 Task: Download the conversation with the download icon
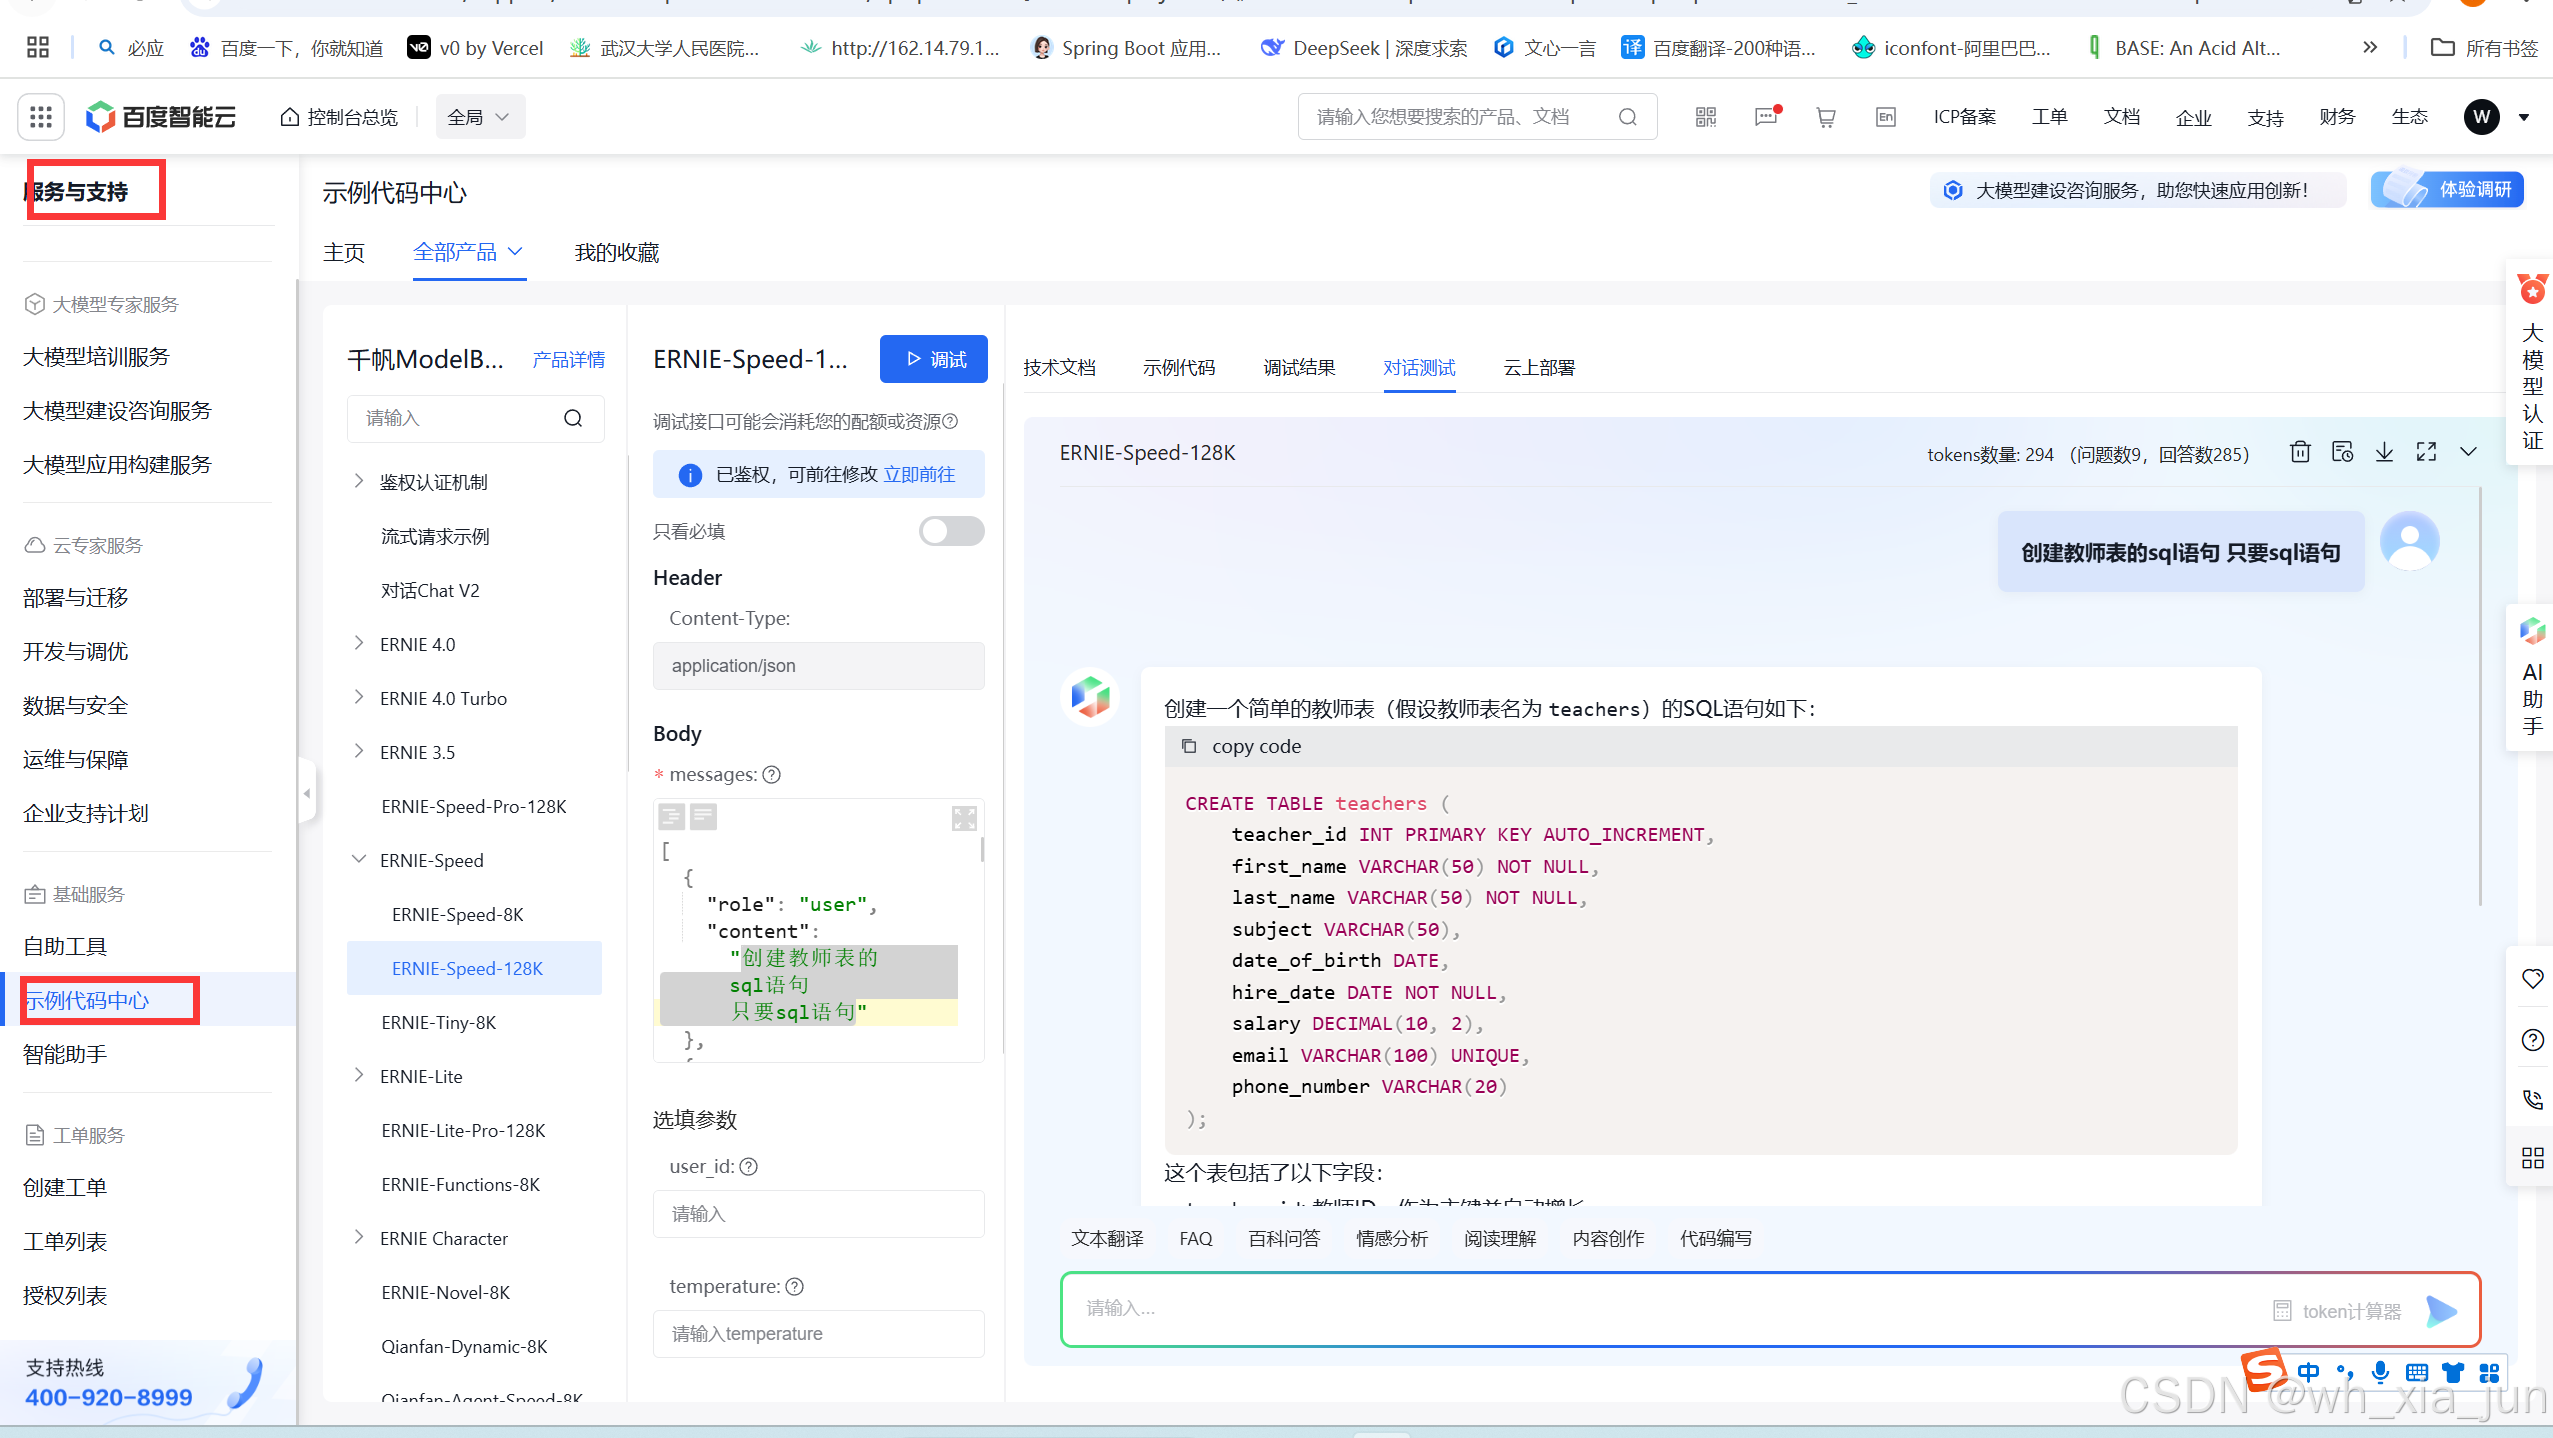2384,452
